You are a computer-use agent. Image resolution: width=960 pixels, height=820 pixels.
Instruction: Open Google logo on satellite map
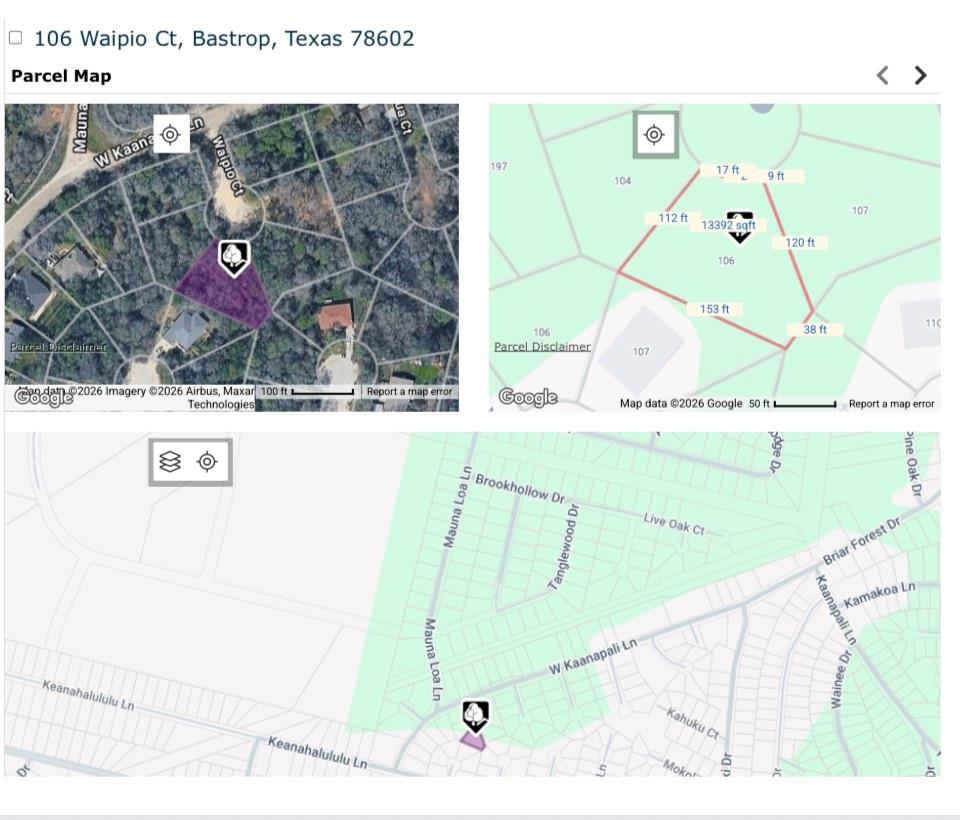click(x=43, y=397)
